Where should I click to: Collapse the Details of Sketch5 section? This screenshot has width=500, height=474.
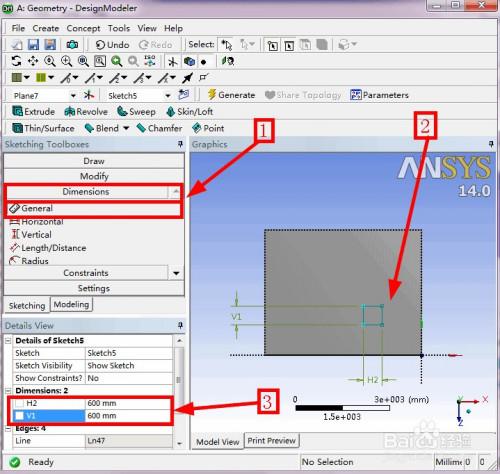pos(8,340)
